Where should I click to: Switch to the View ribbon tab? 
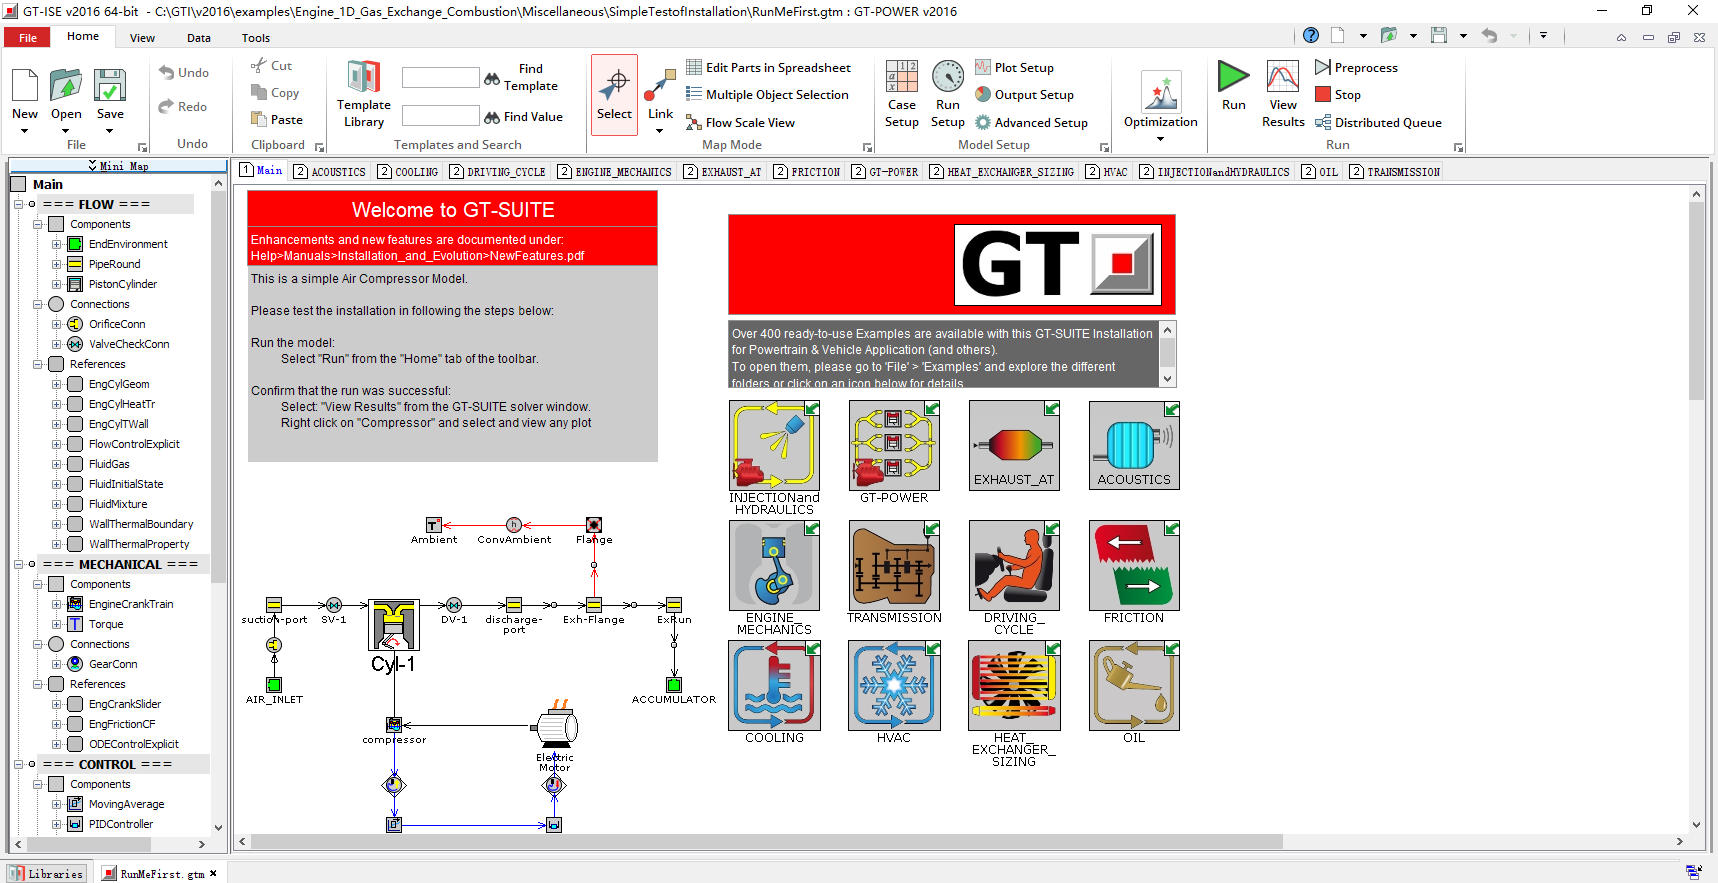142,38
